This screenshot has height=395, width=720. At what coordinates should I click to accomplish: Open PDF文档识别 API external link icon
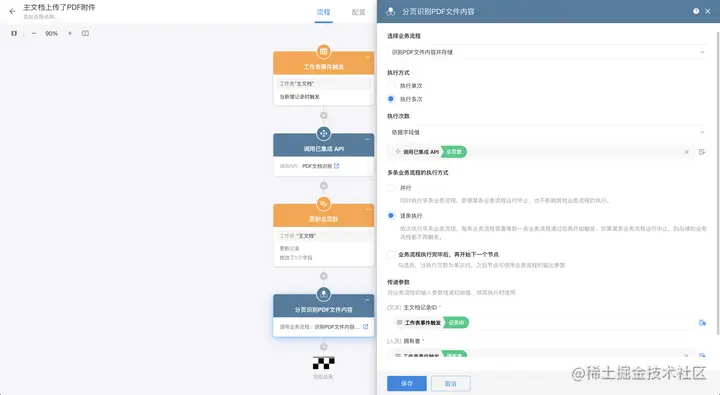(x=337, y=166)
